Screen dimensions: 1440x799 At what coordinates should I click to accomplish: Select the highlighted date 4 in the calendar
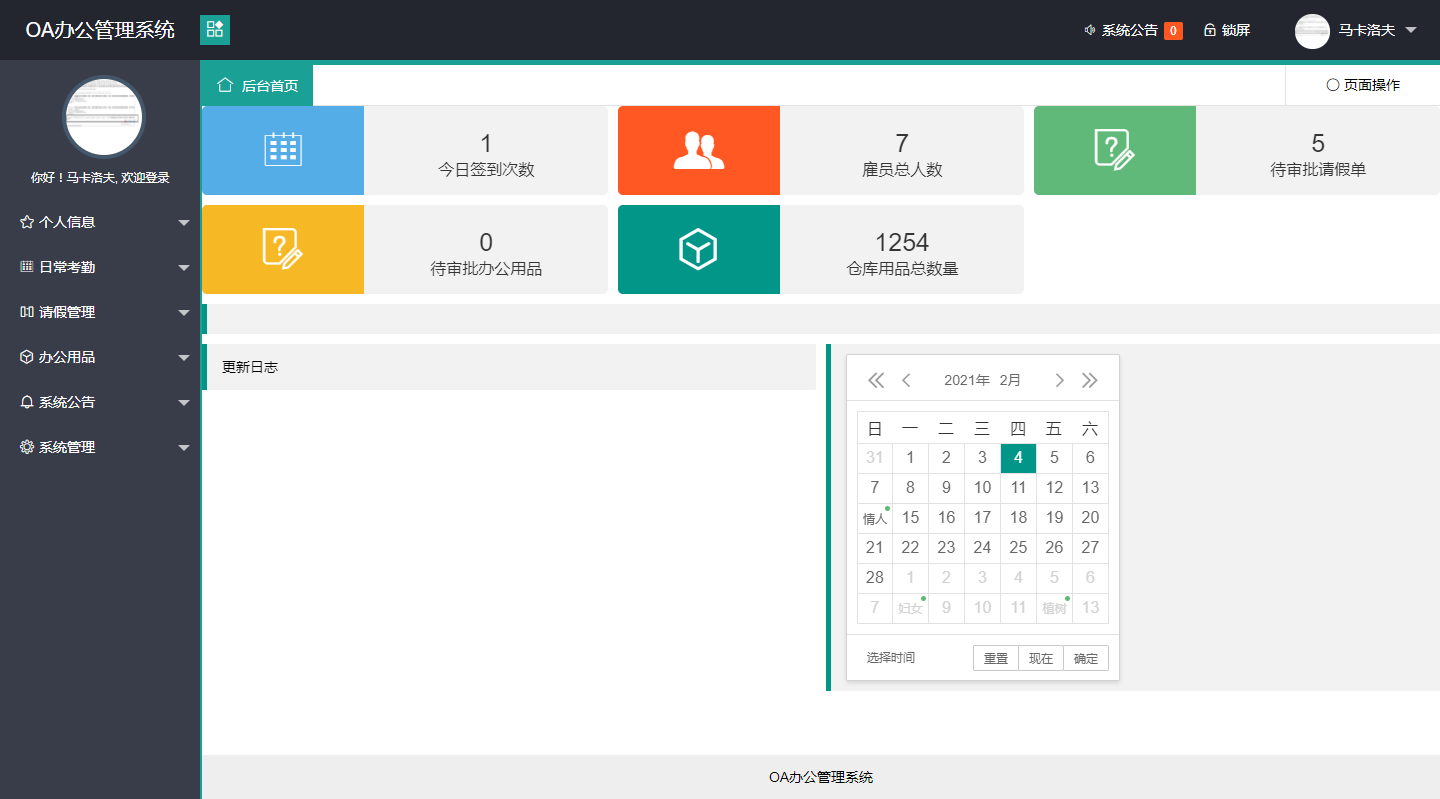(x=1018, y=457)
